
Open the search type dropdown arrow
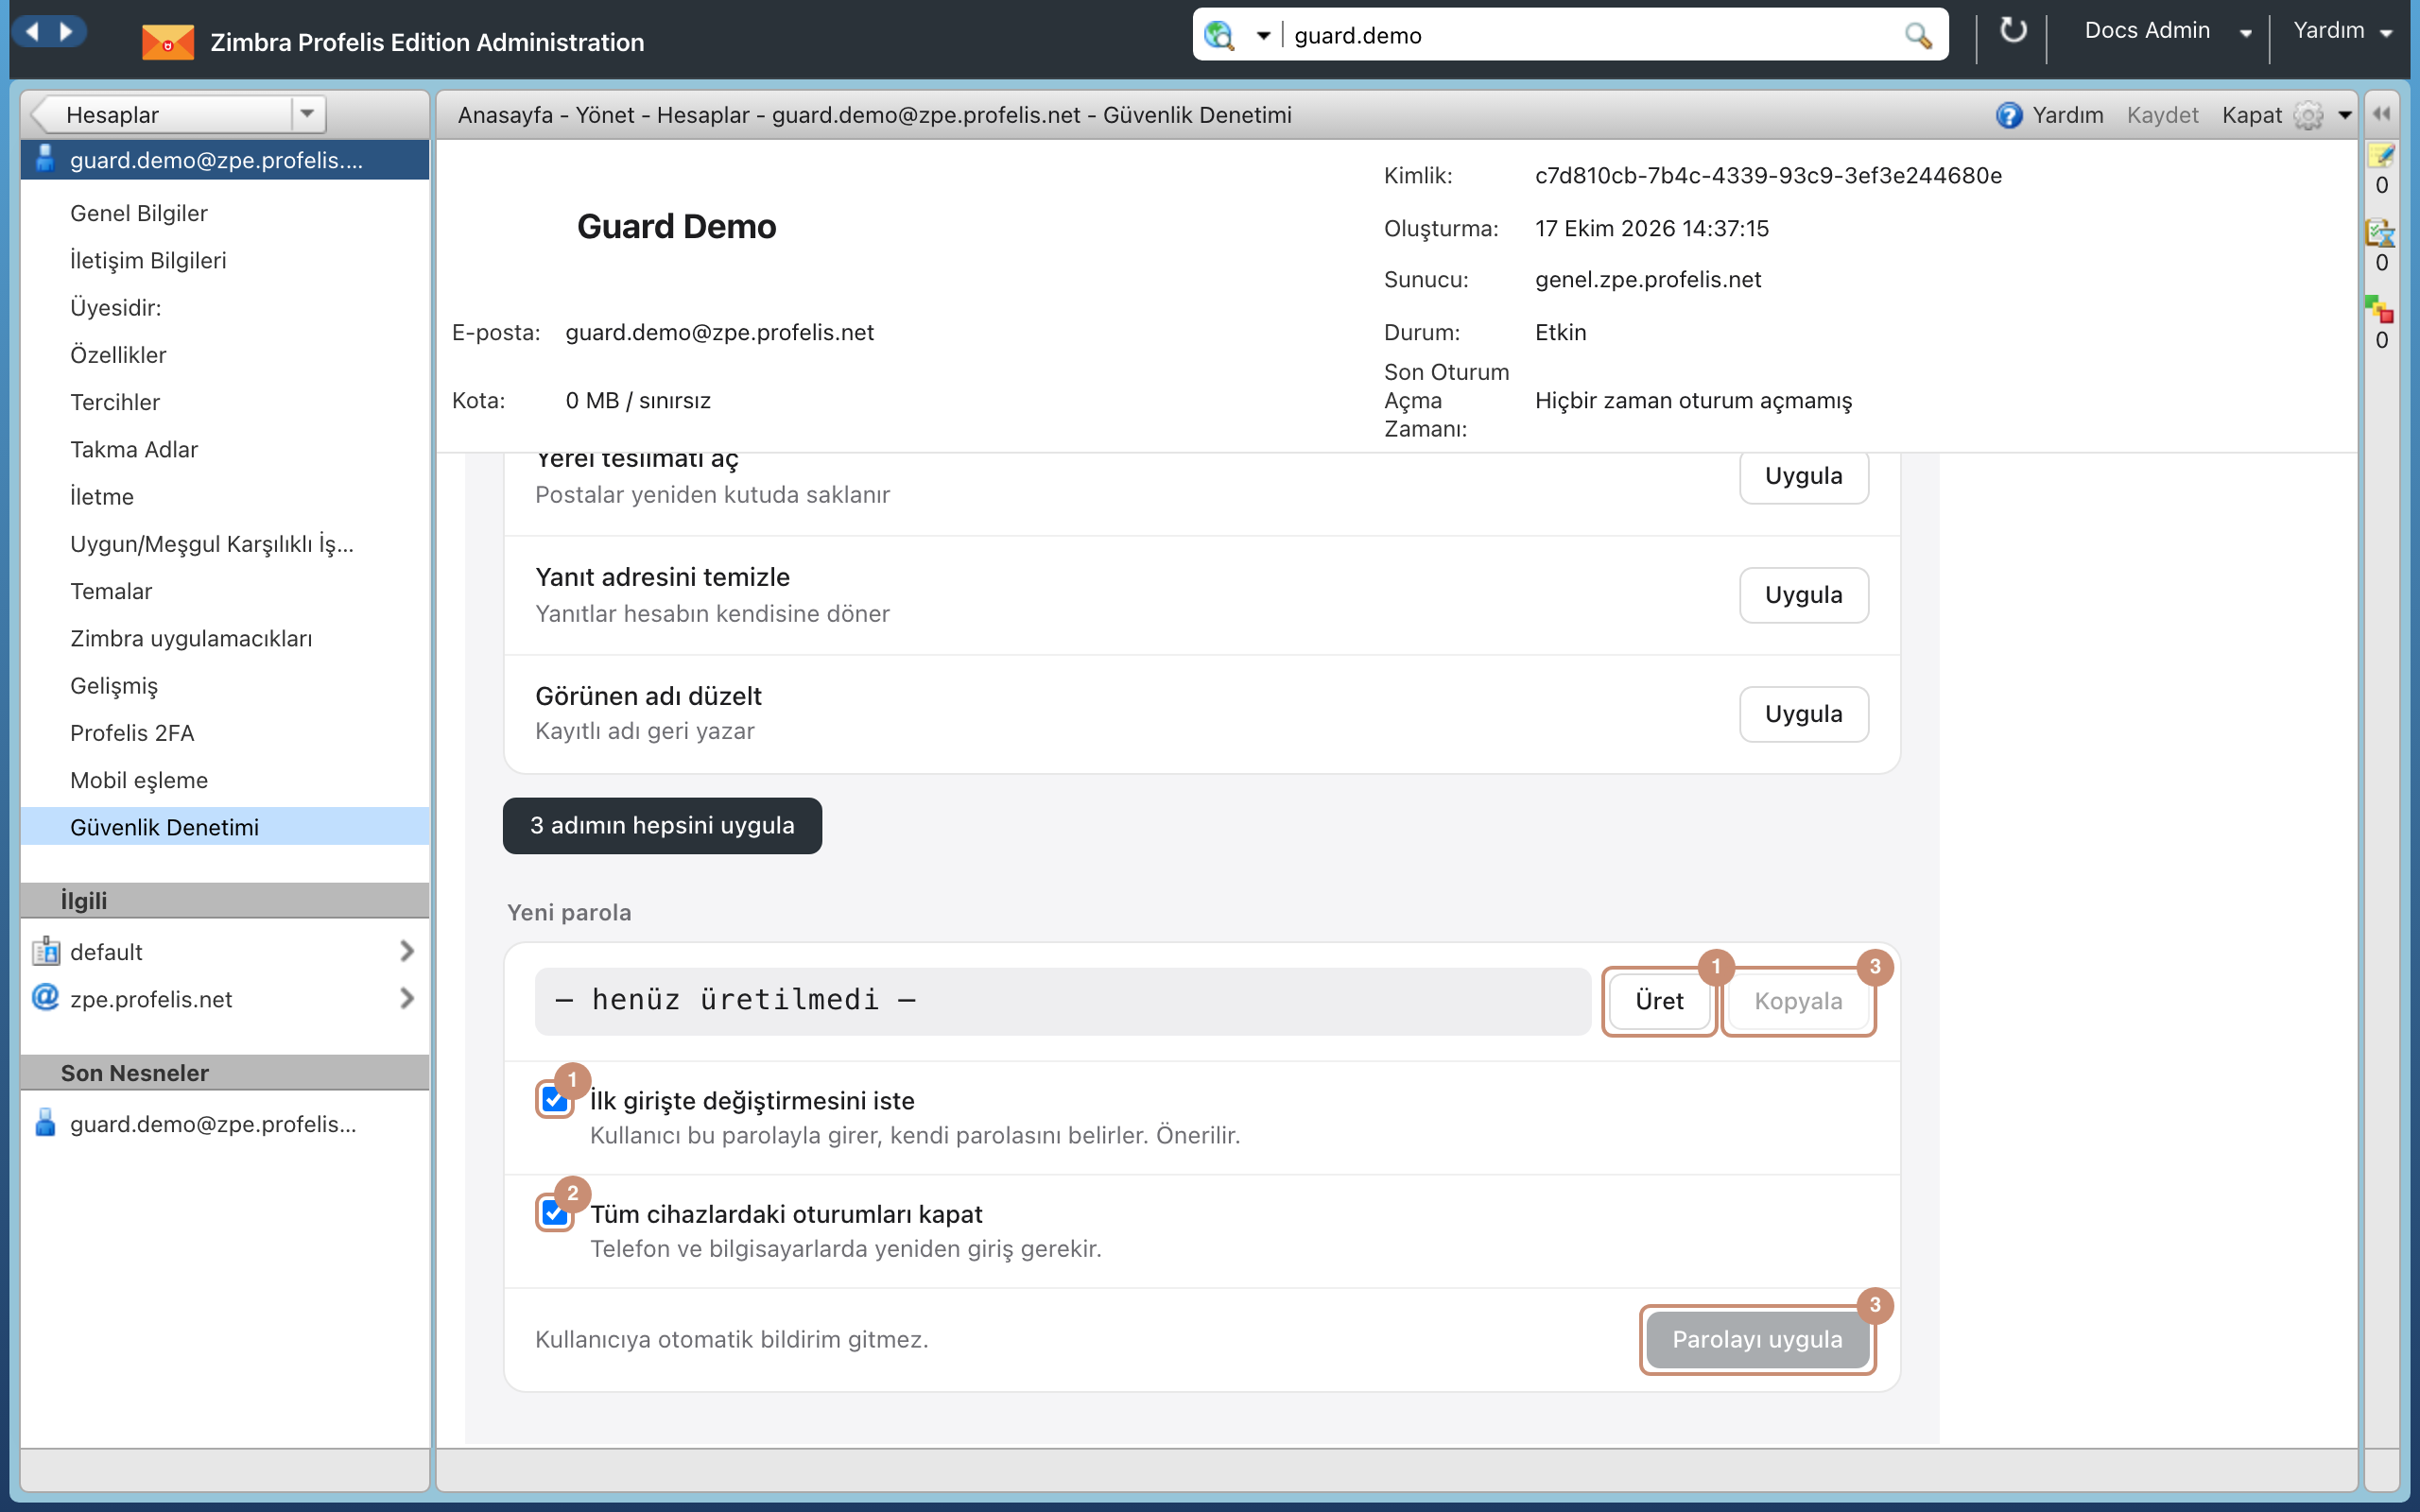[1263, 36]
